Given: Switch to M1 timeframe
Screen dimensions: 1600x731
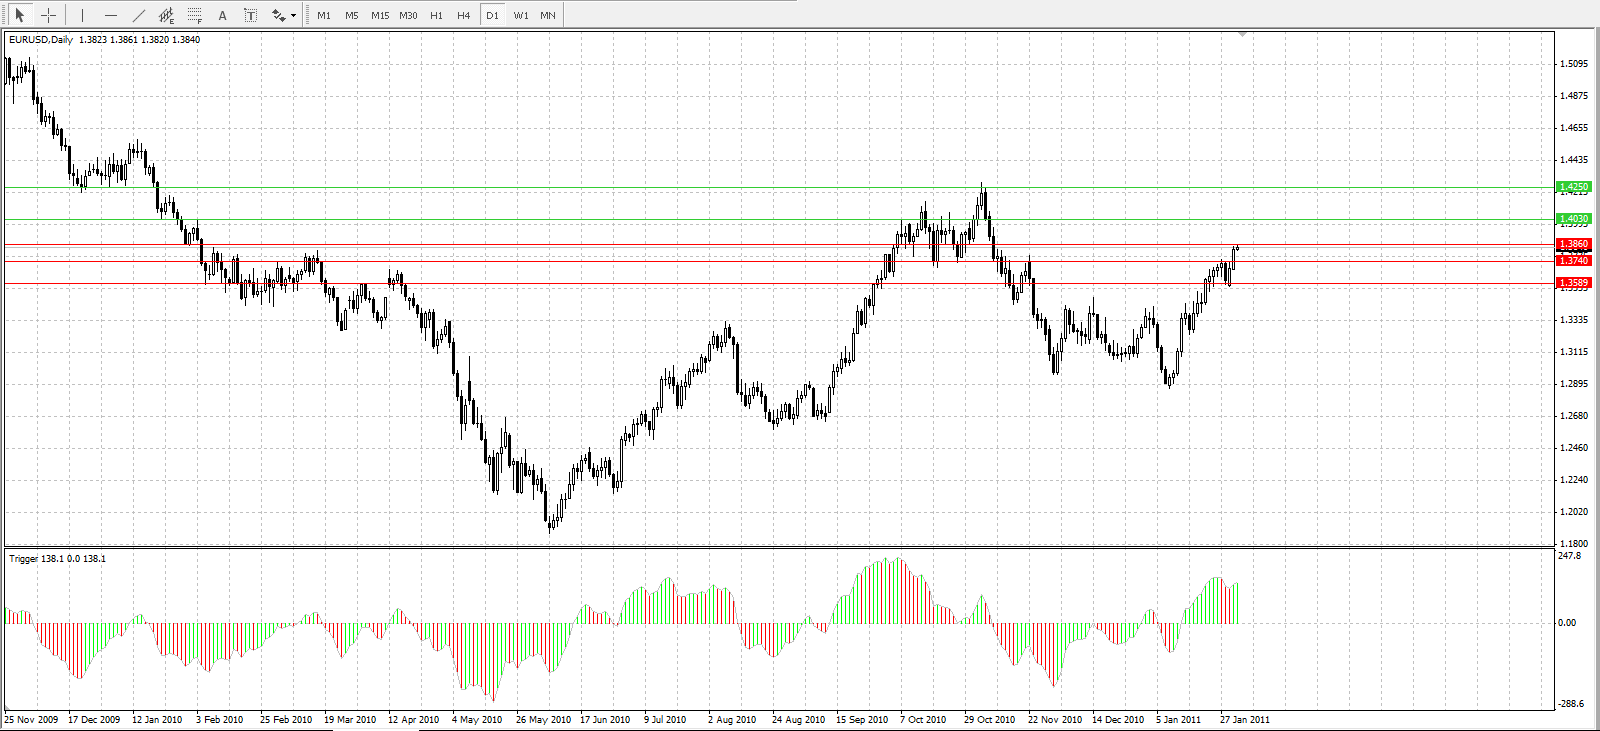Looking at the screenshot, I should pos(324,15).
